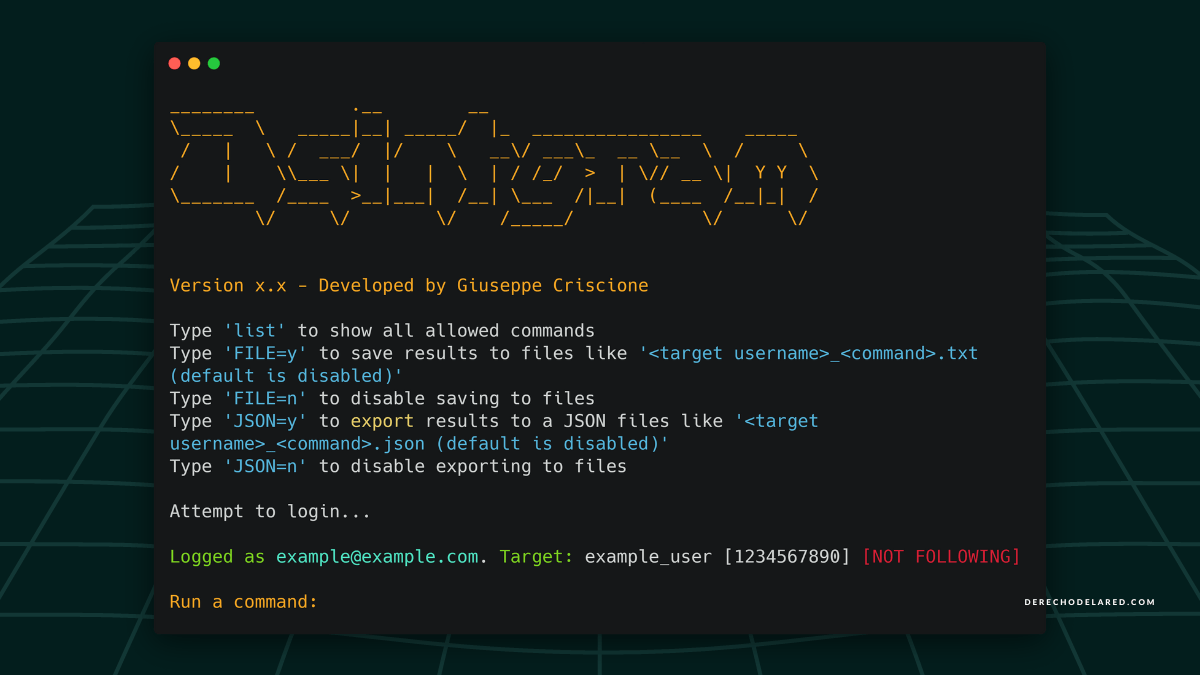Click the yellow highlighted word export

point(382,422)
